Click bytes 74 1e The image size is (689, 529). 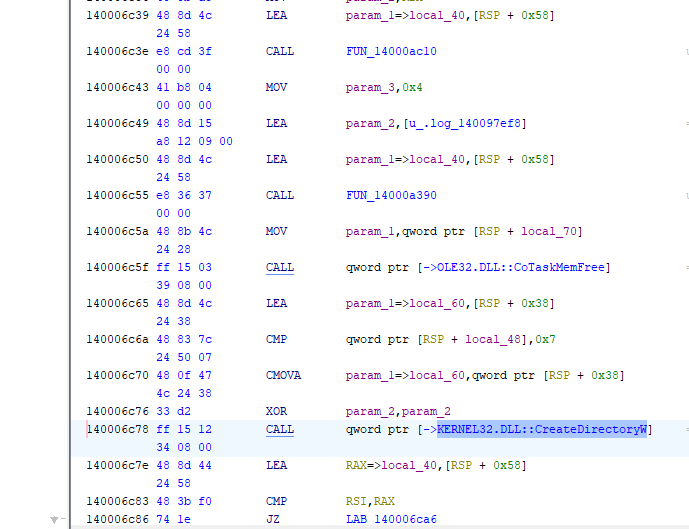(x=173, y=519)
